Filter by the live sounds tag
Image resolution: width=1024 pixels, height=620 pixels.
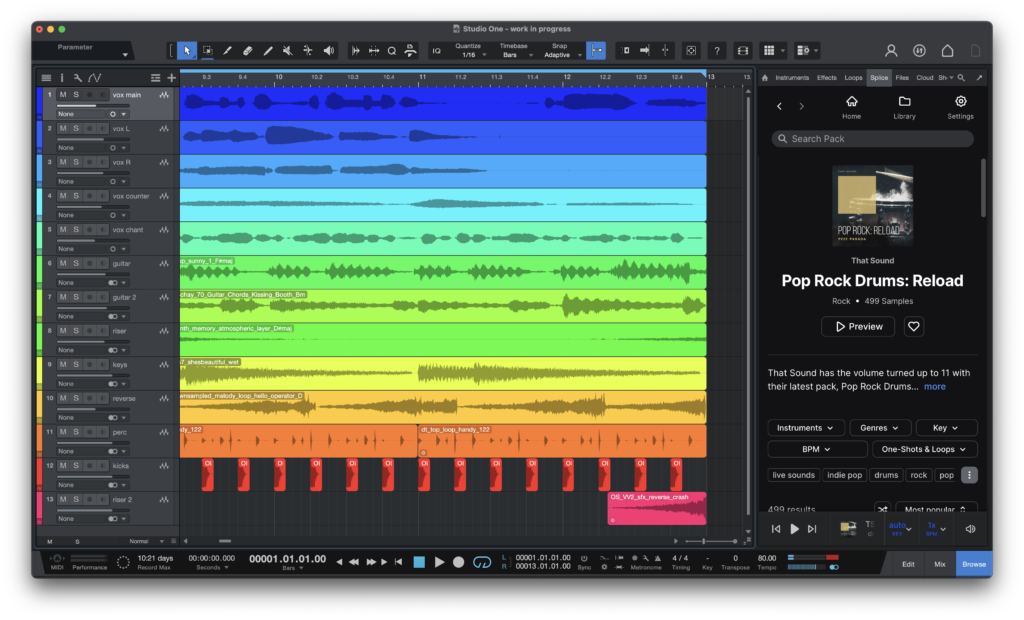coord(793,475)
